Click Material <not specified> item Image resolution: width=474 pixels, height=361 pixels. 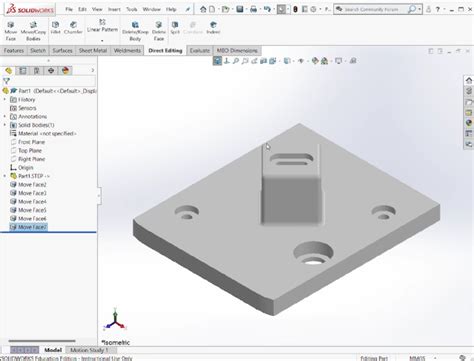(43, 133)
